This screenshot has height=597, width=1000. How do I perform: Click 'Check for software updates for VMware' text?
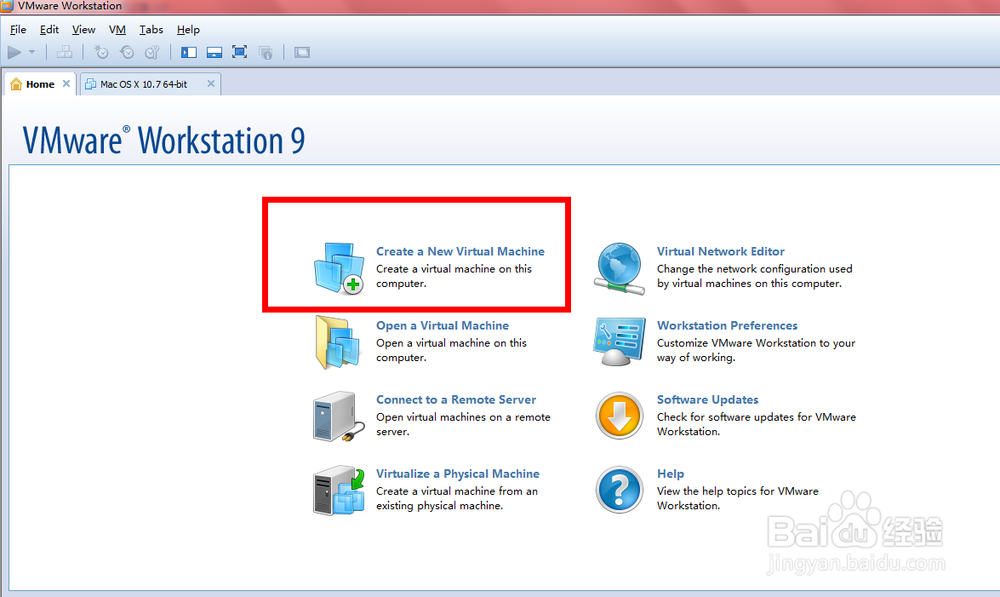(756, 417)
